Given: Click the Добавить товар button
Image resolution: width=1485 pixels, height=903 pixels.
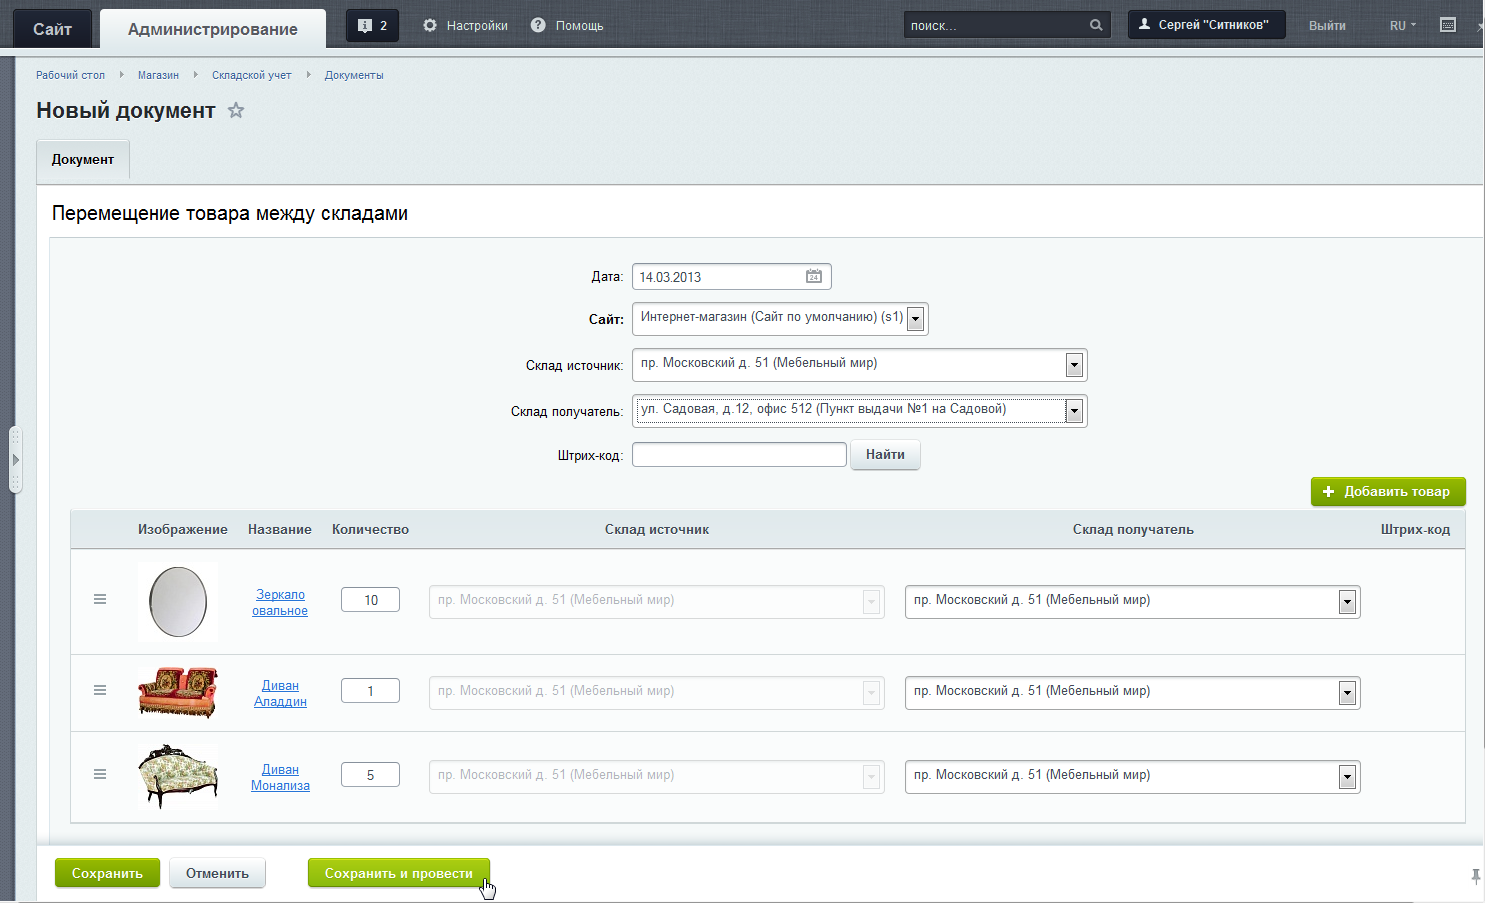Looking at the screenshot, I should [1387, 491].
